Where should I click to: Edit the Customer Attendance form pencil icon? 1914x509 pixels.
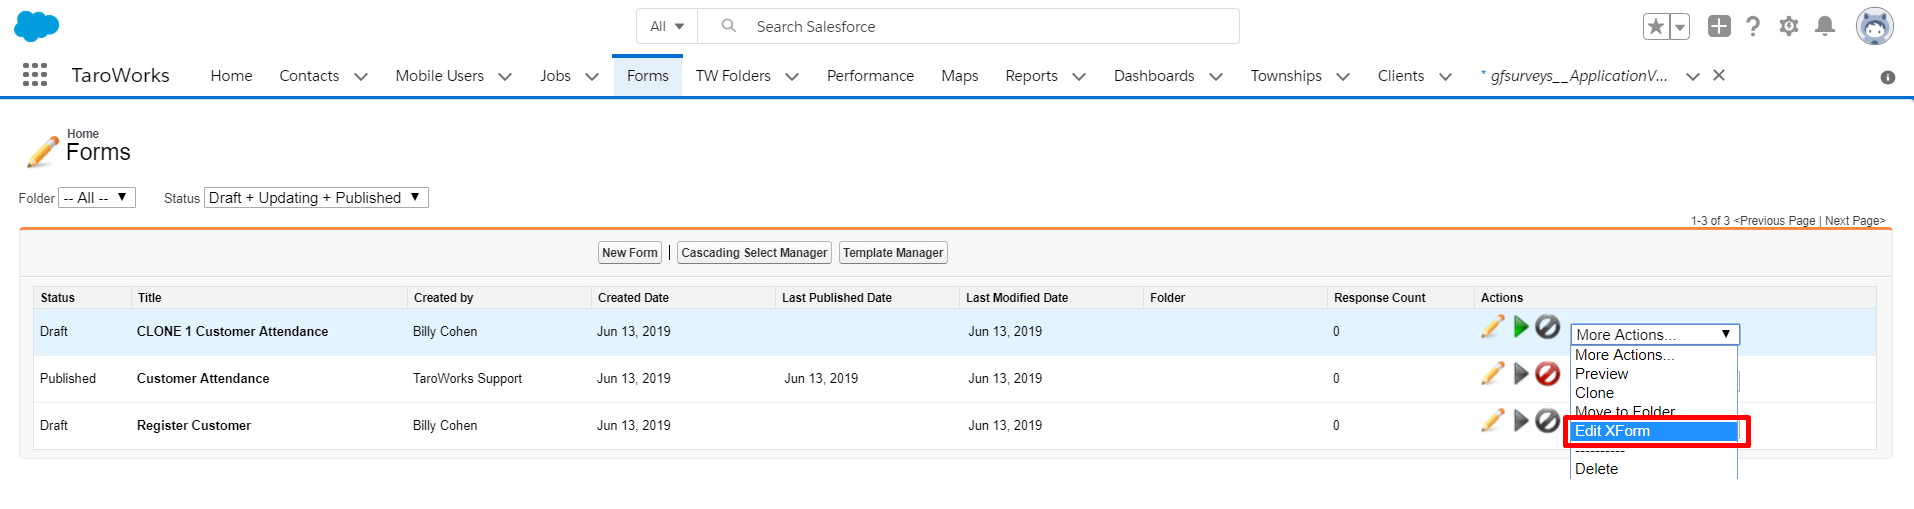pyautogui.click(x=1493, y=373)
